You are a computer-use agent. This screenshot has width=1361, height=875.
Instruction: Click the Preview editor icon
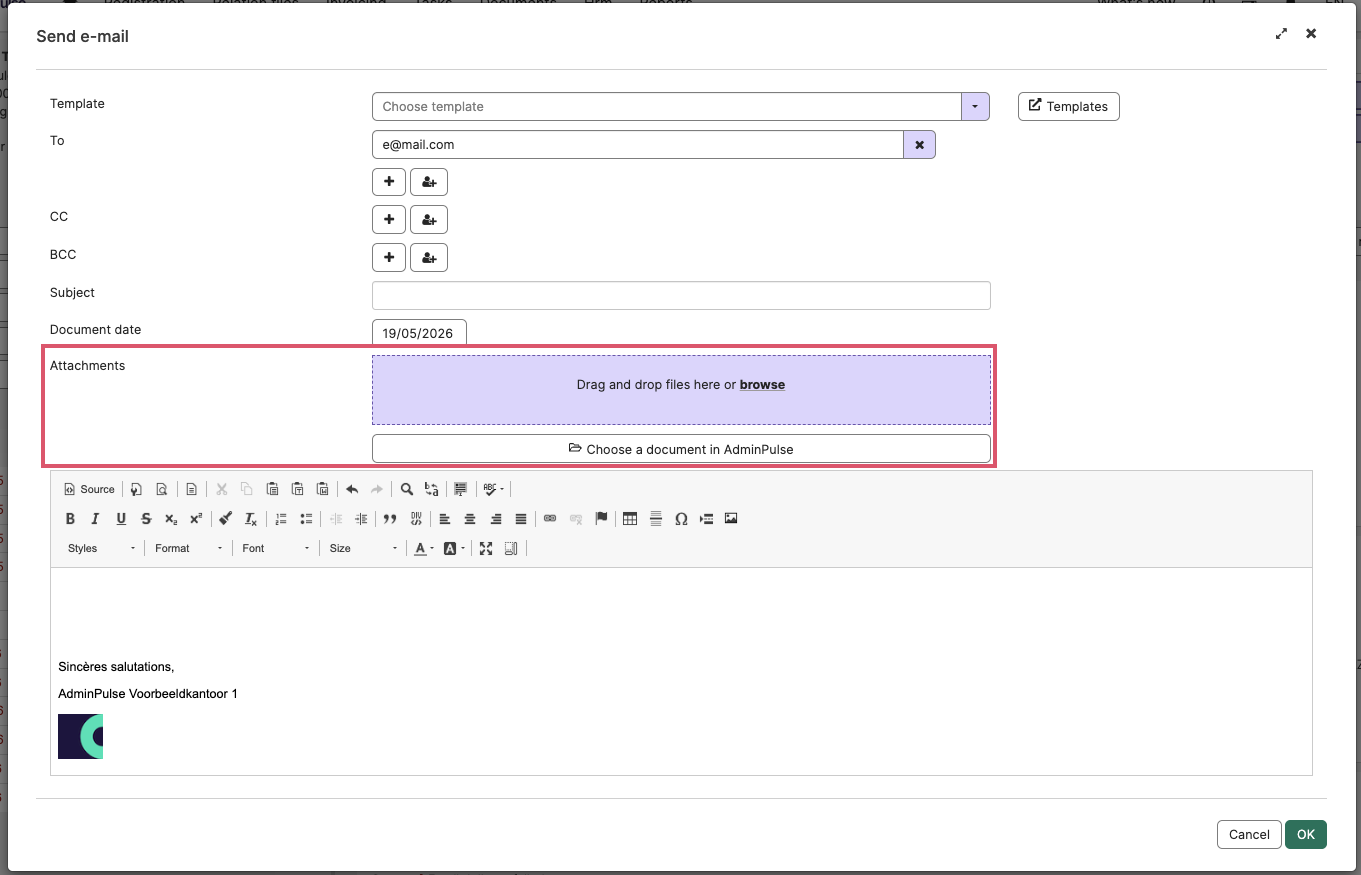point(161,489)
